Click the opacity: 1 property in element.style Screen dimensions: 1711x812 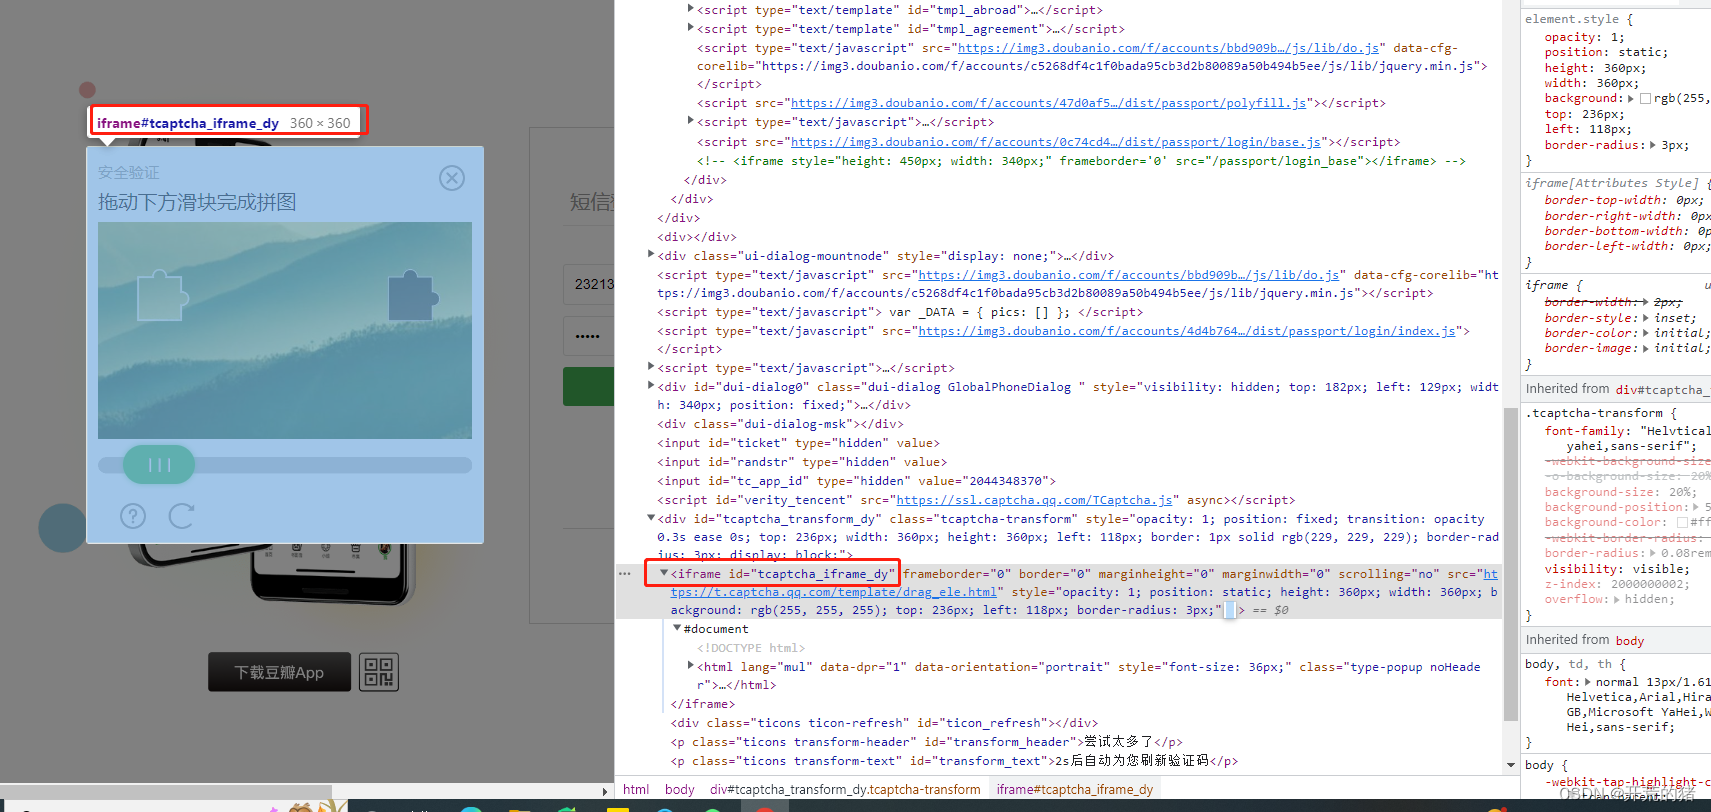pos(1584,37)
